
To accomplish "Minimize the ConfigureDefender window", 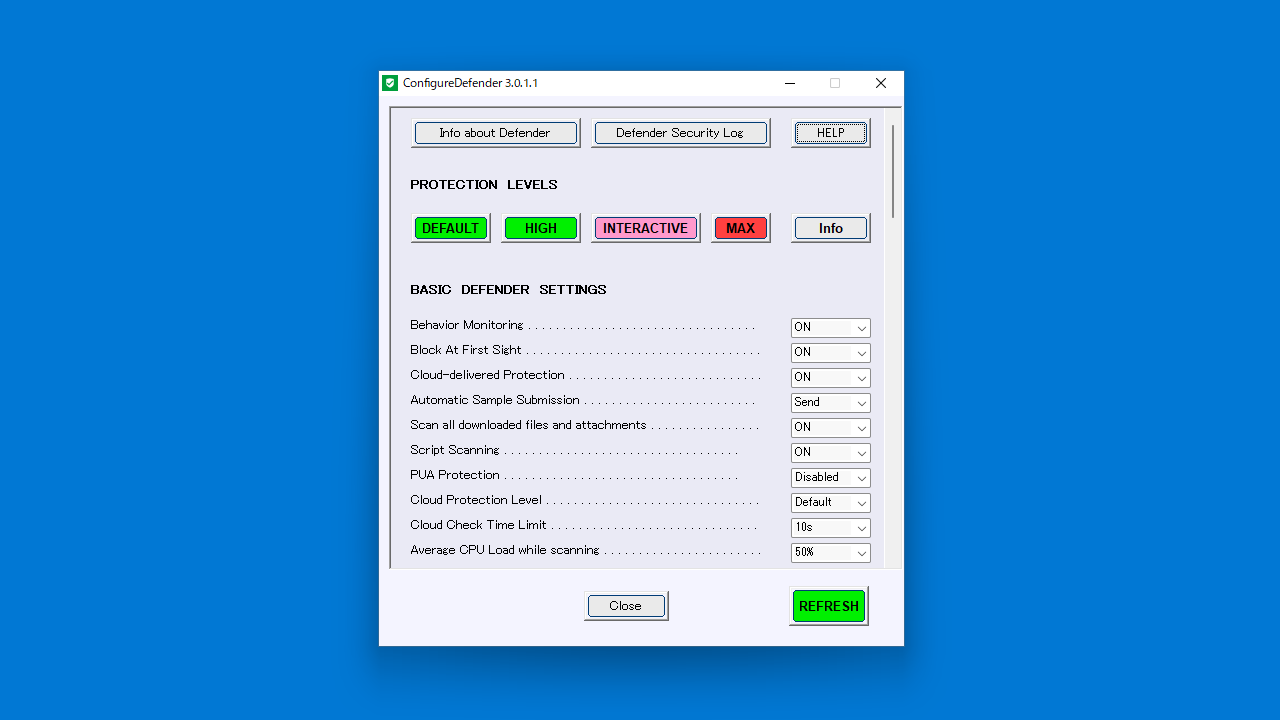I will (790, 83).
